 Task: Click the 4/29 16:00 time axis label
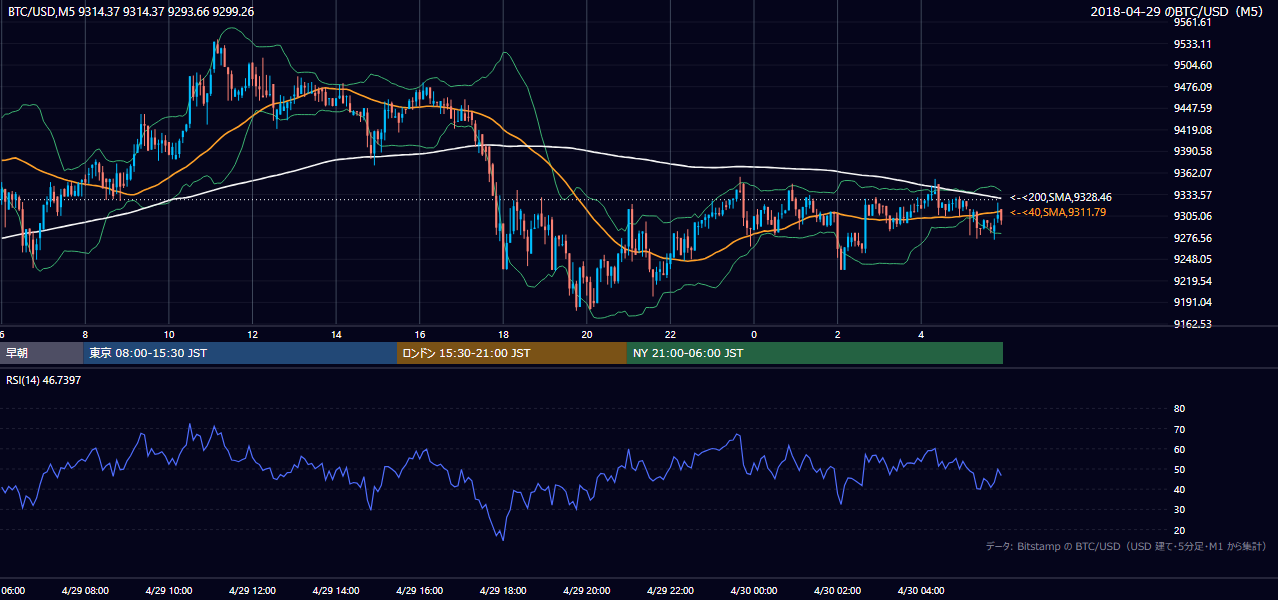[419, 590]
